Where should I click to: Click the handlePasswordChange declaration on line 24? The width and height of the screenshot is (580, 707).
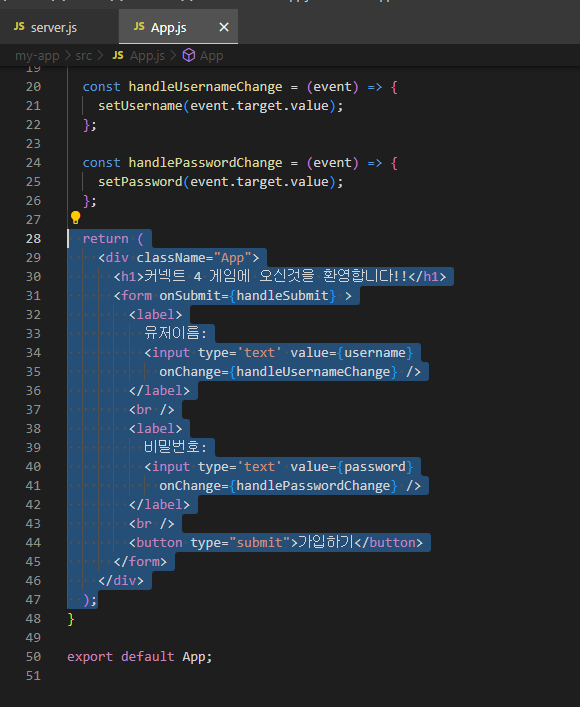coord(205,162)
